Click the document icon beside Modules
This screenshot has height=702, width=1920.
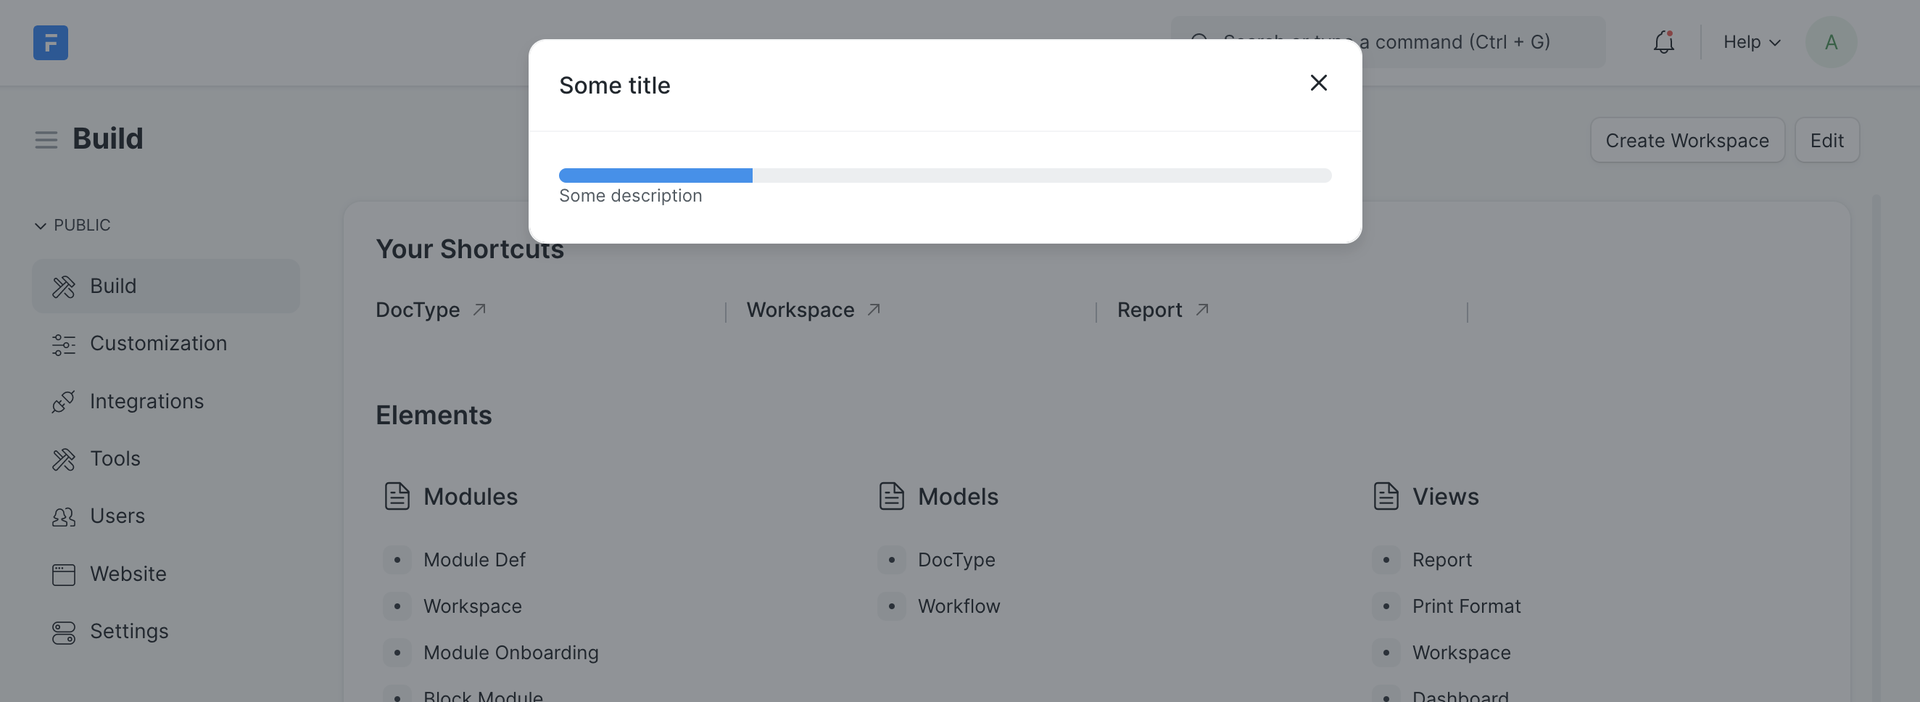[397, 495]
